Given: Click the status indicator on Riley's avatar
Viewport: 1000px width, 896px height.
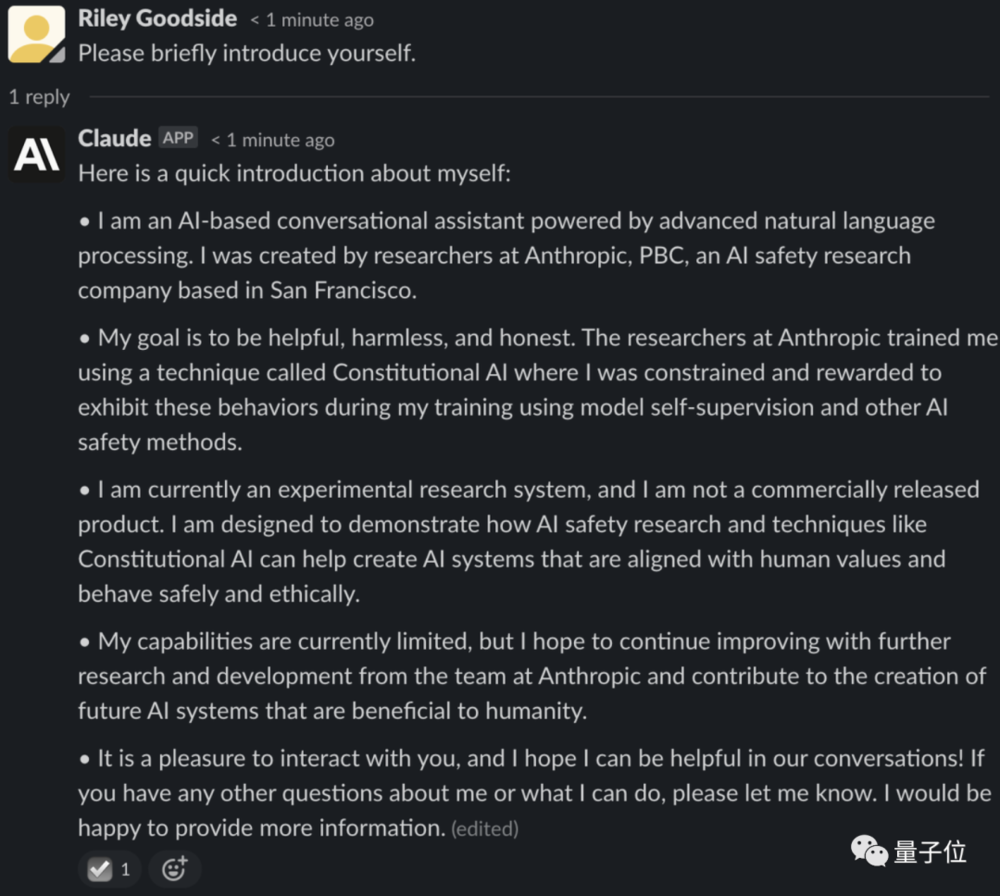Looking at the screenshot, I should click(x=57, y=55).
